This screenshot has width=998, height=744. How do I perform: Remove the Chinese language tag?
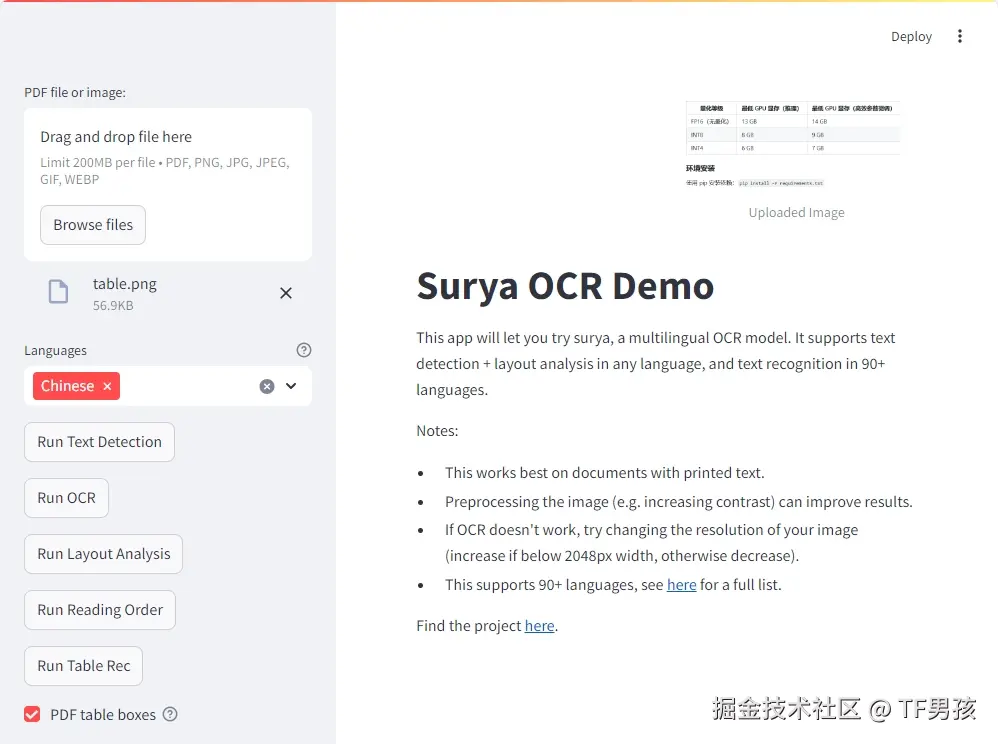107,386
